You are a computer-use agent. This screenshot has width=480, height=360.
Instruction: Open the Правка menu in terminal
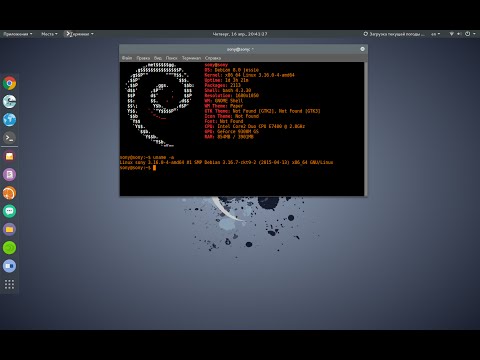[x=143, y=58]
